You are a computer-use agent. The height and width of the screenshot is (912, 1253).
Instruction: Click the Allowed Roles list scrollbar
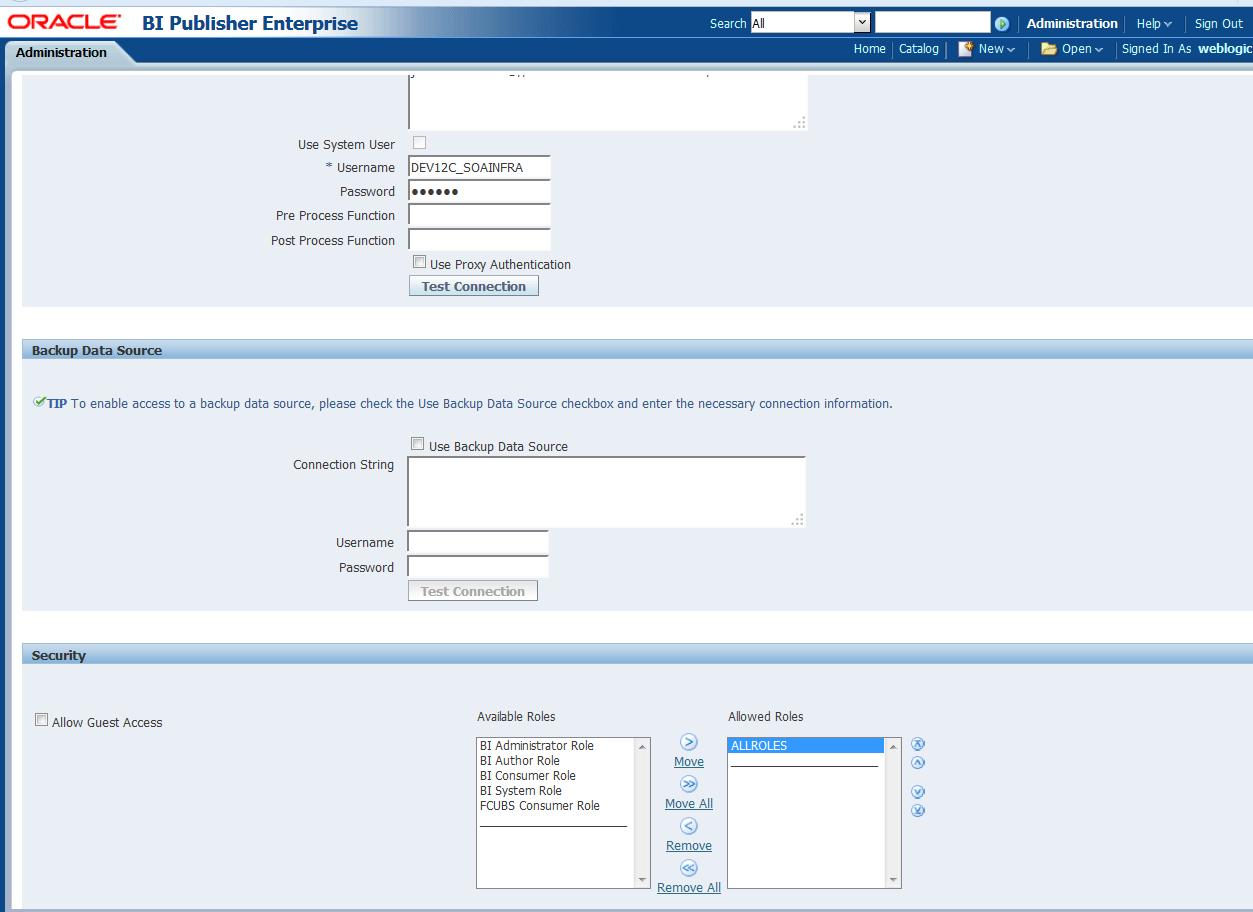point(893,813)
